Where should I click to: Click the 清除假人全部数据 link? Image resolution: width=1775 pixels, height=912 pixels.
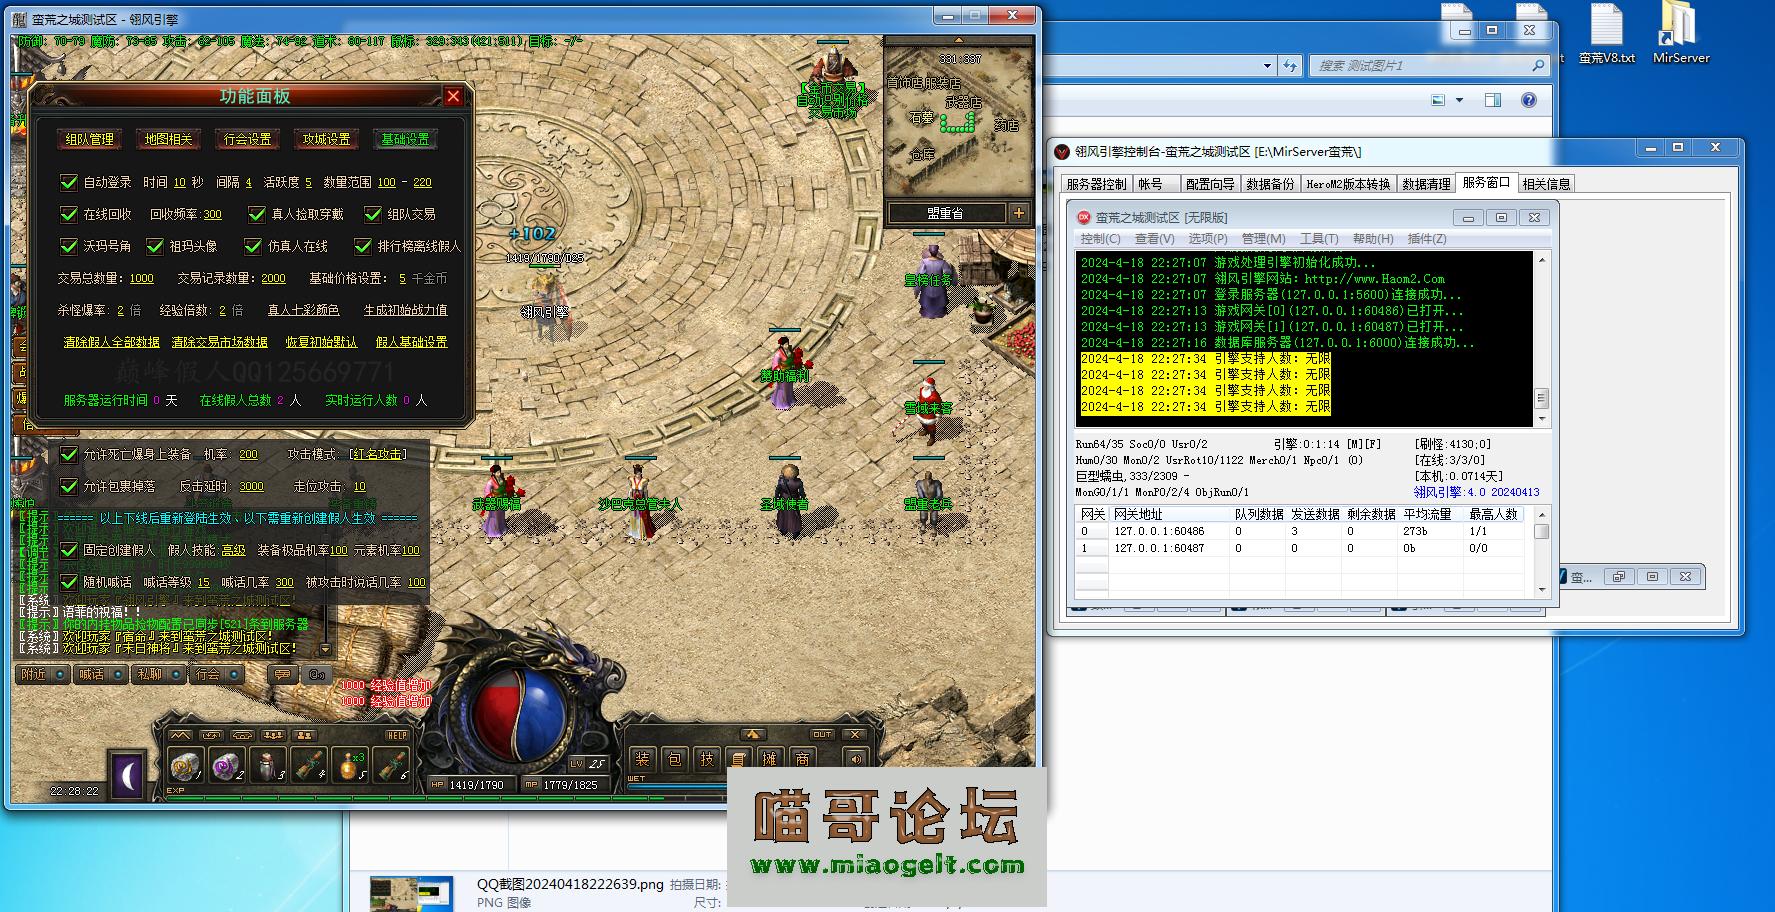(x=111, y=342)
